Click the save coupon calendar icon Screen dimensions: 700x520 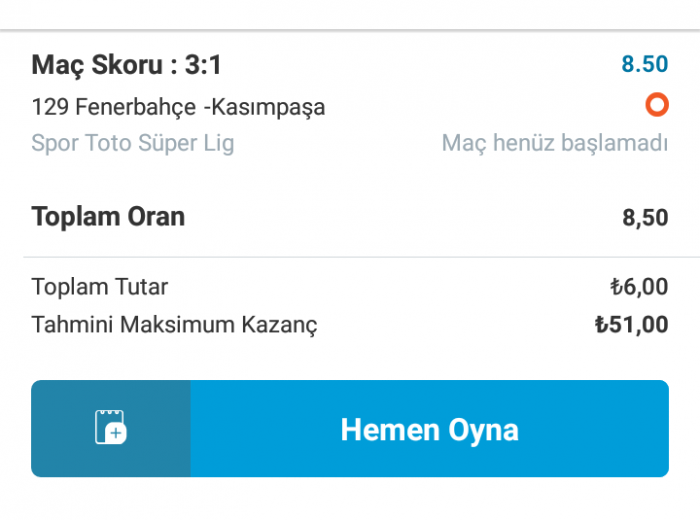110,428
